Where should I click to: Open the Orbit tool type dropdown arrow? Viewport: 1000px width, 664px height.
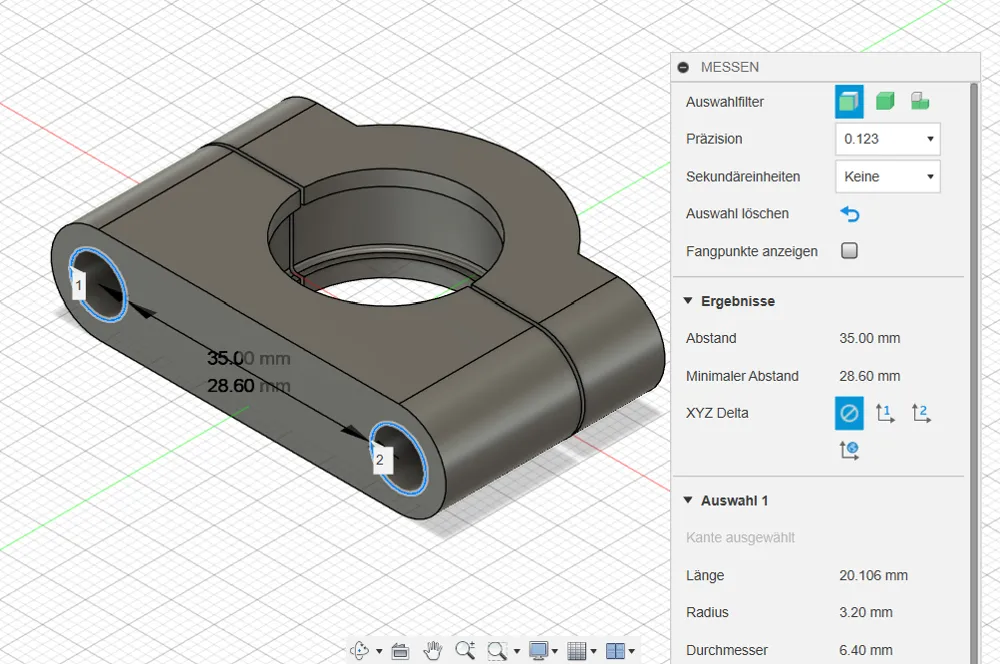tap(379, 651)
